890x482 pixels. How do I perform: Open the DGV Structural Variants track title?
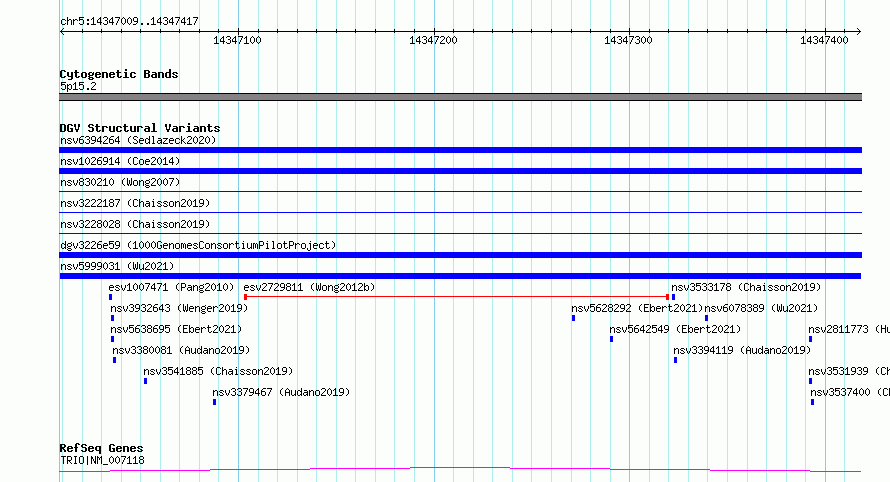point(140,128)
